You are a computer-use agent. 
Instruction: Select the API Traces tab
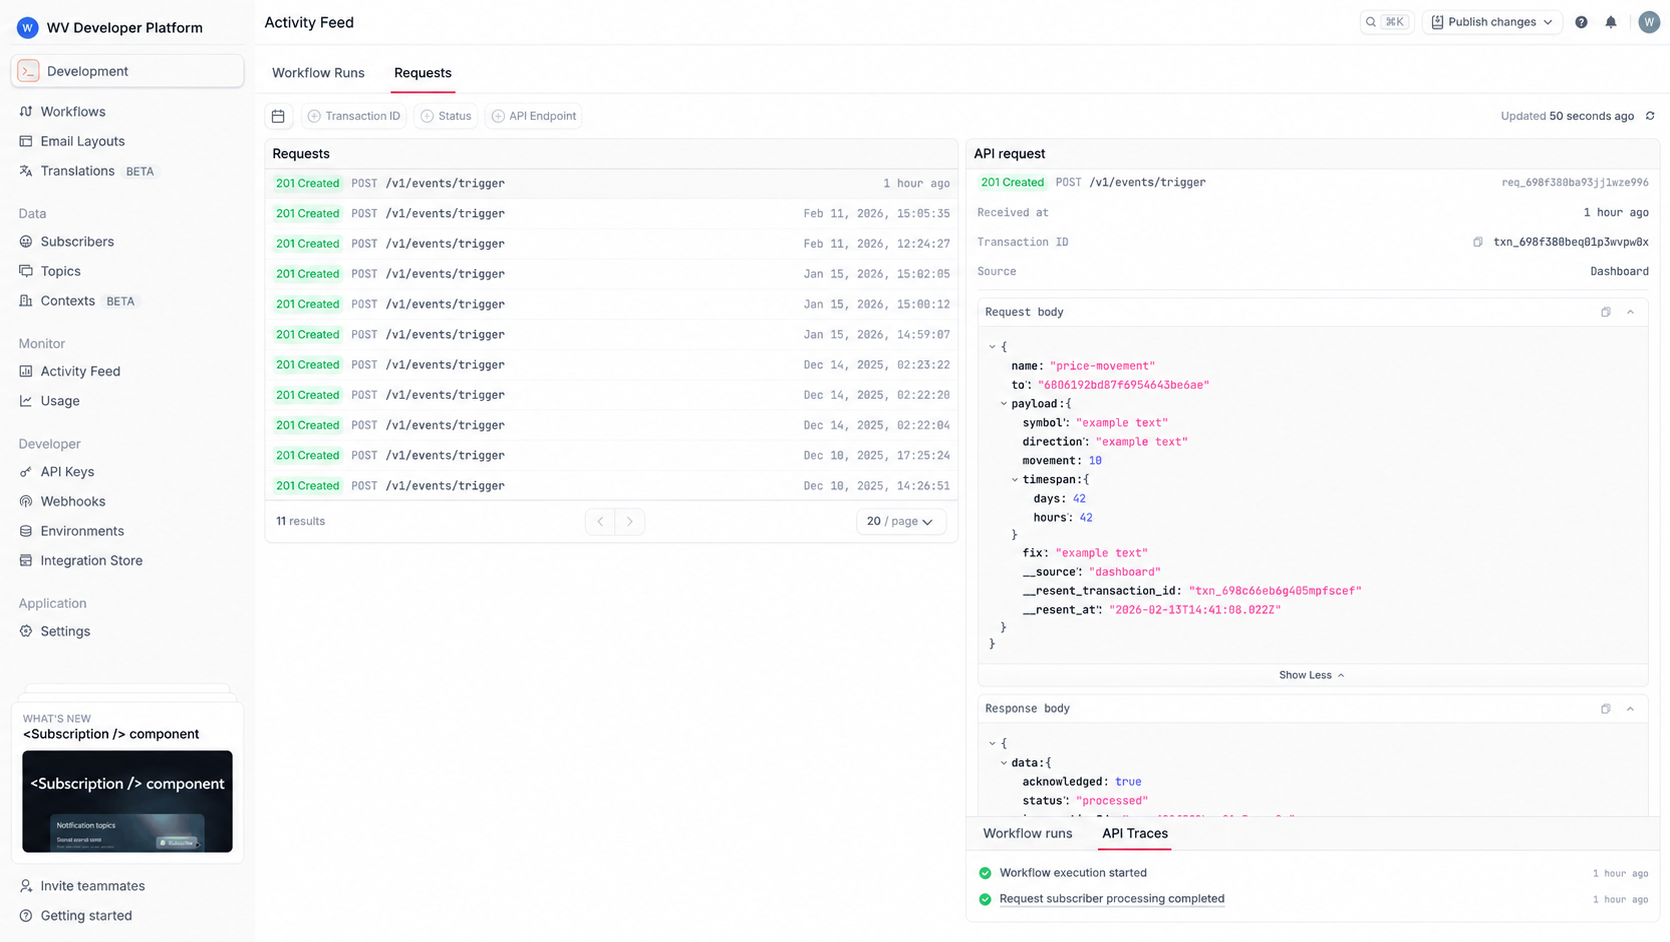point(1135,833)
